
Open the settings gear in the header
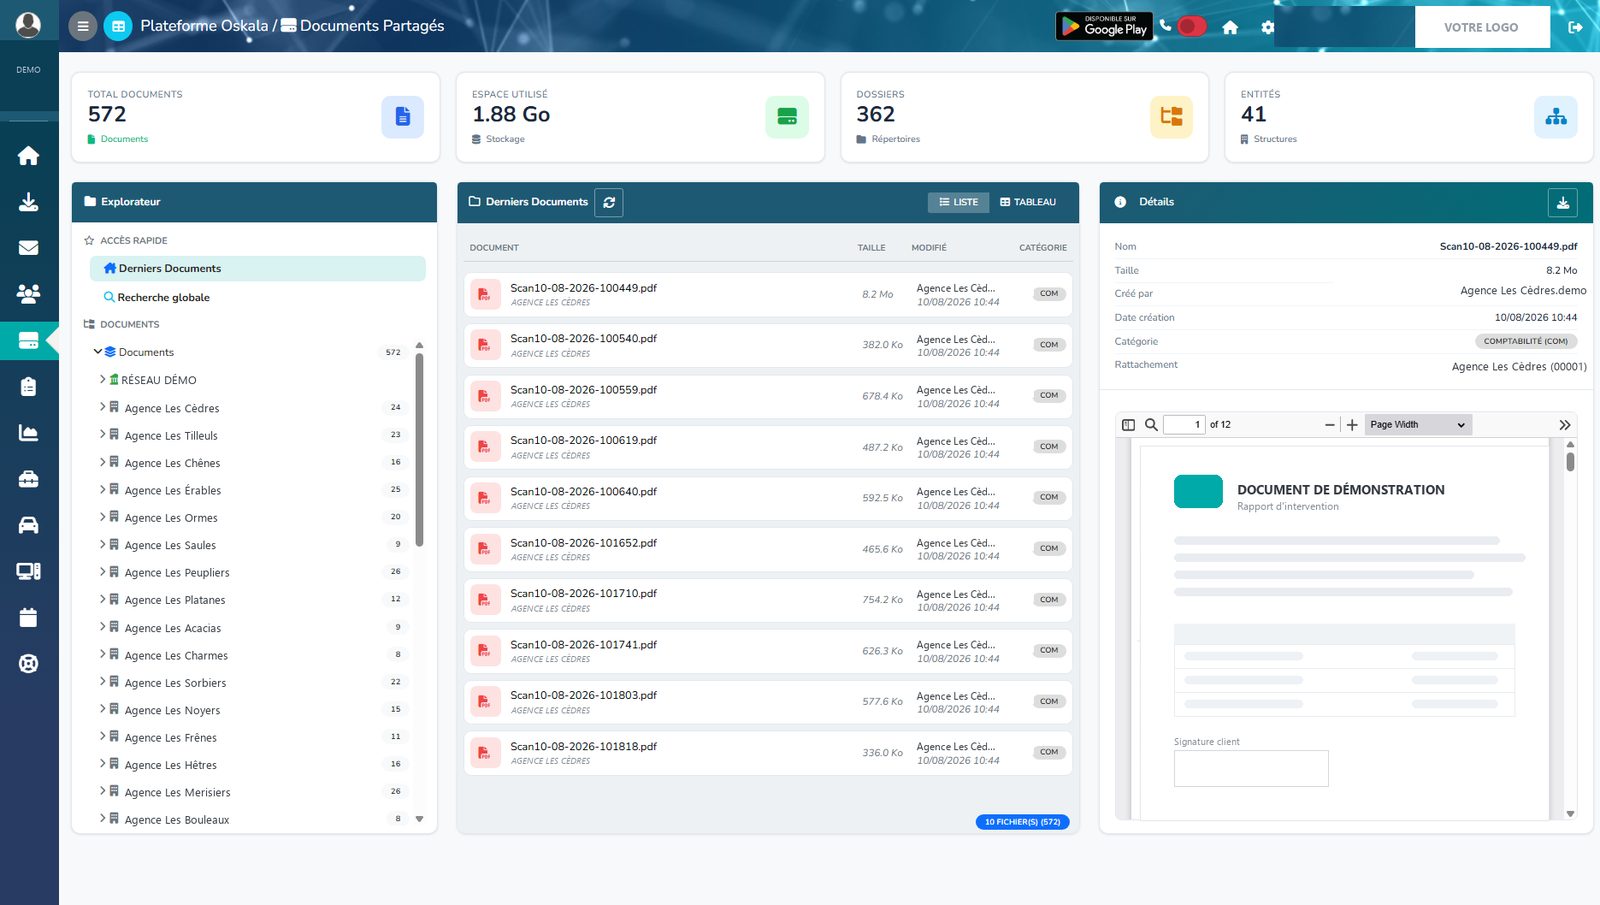[1268, 28]
